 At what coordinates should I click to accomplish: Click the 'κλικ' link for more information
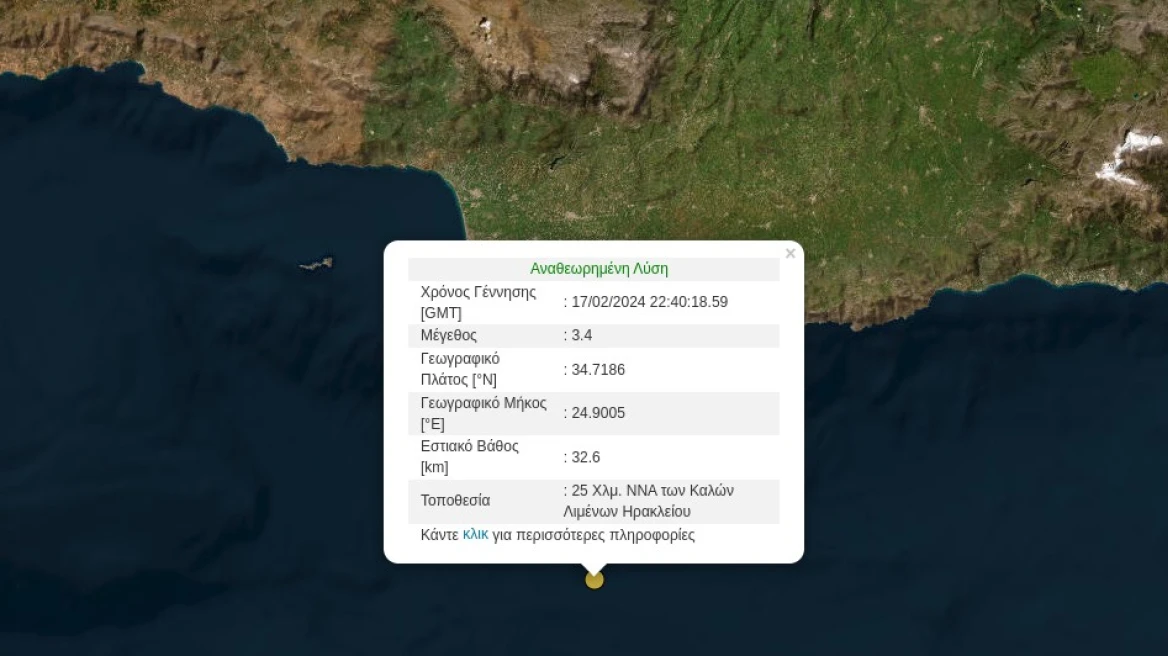point(475,535)
